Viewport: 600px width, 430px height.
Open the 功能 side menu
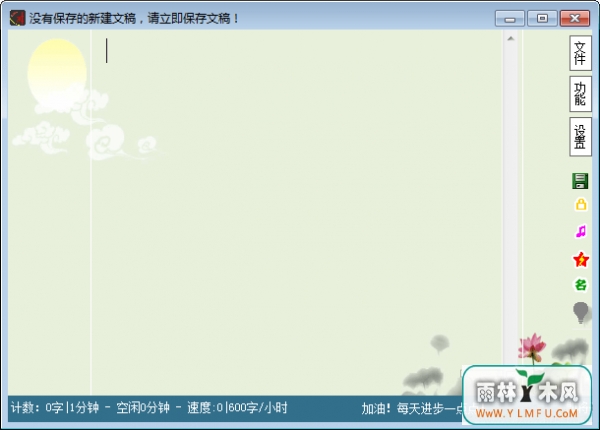580,94
